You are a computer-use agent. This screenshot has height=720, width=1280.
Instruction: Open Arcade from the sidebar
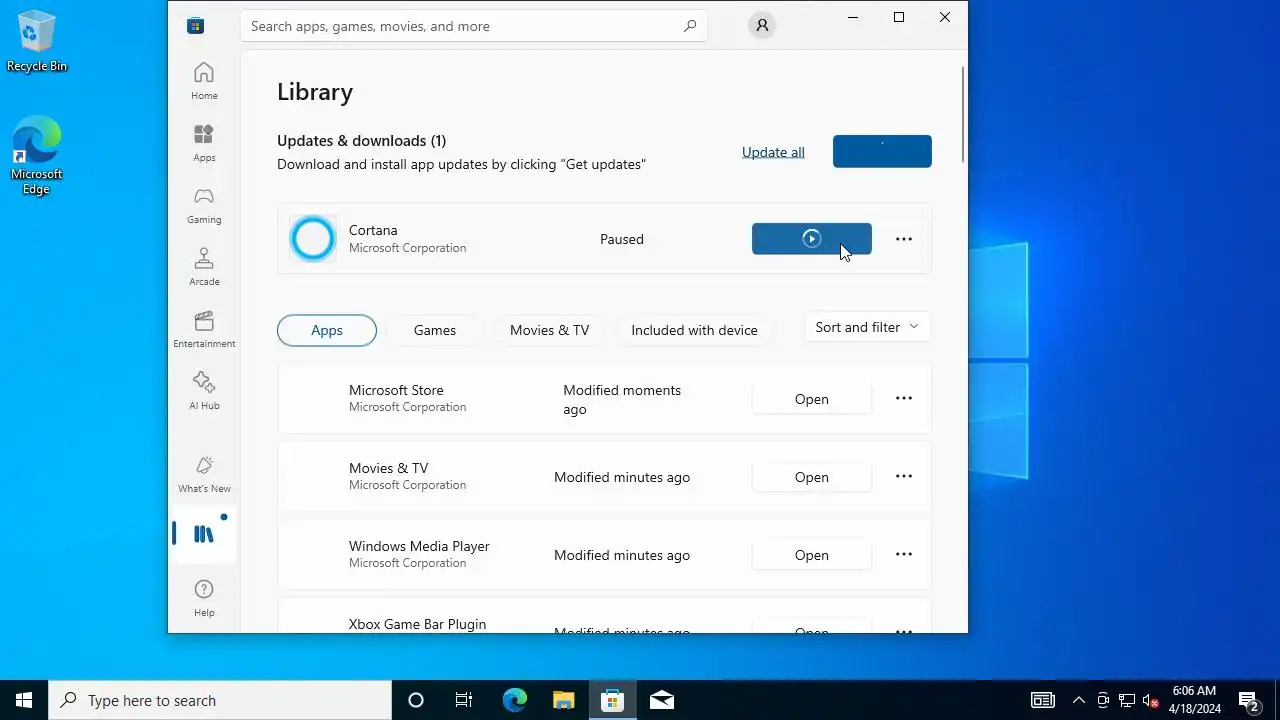pyautogui.click(x=204, y=267)
